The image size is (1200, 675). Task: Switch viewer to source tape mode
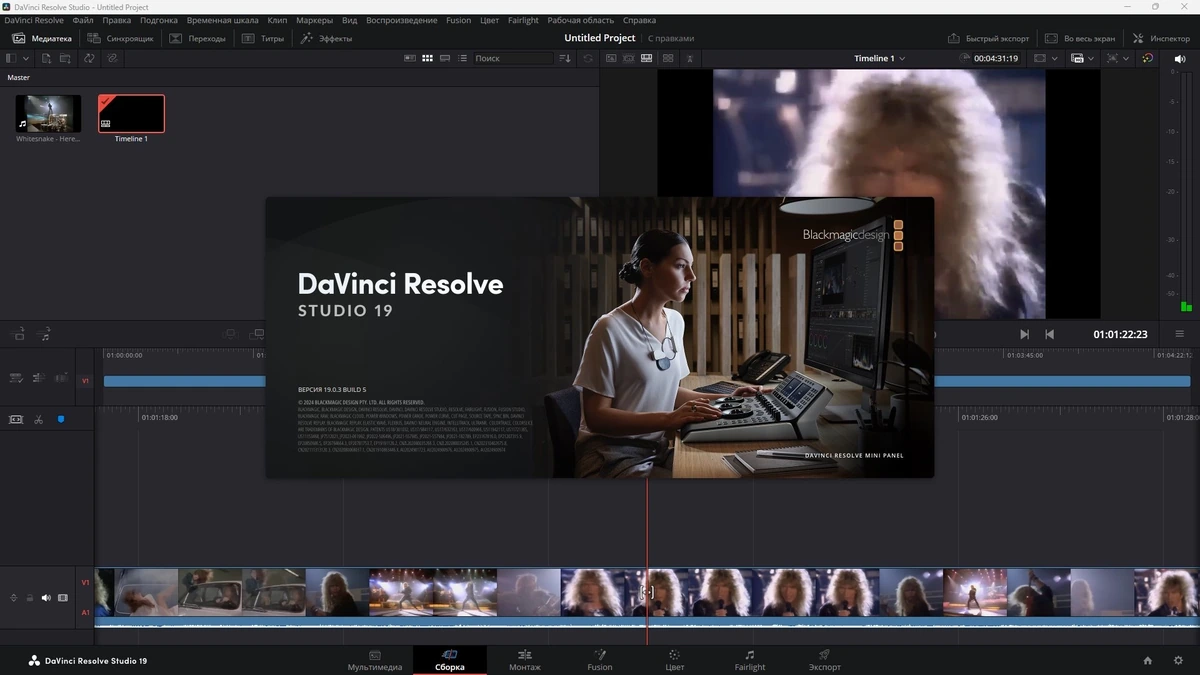pos(629,58)
